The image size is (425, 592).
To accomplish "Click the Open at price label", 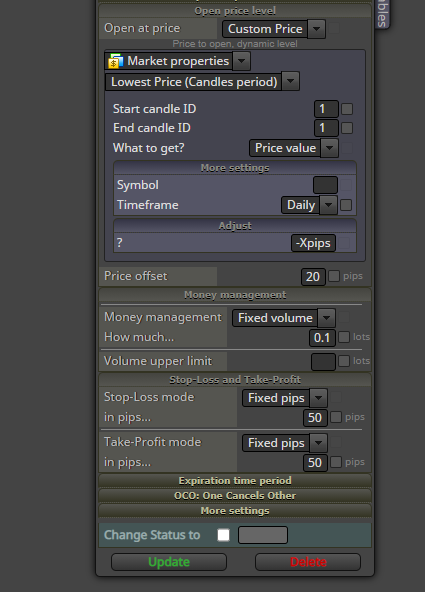I will point(142,28).
